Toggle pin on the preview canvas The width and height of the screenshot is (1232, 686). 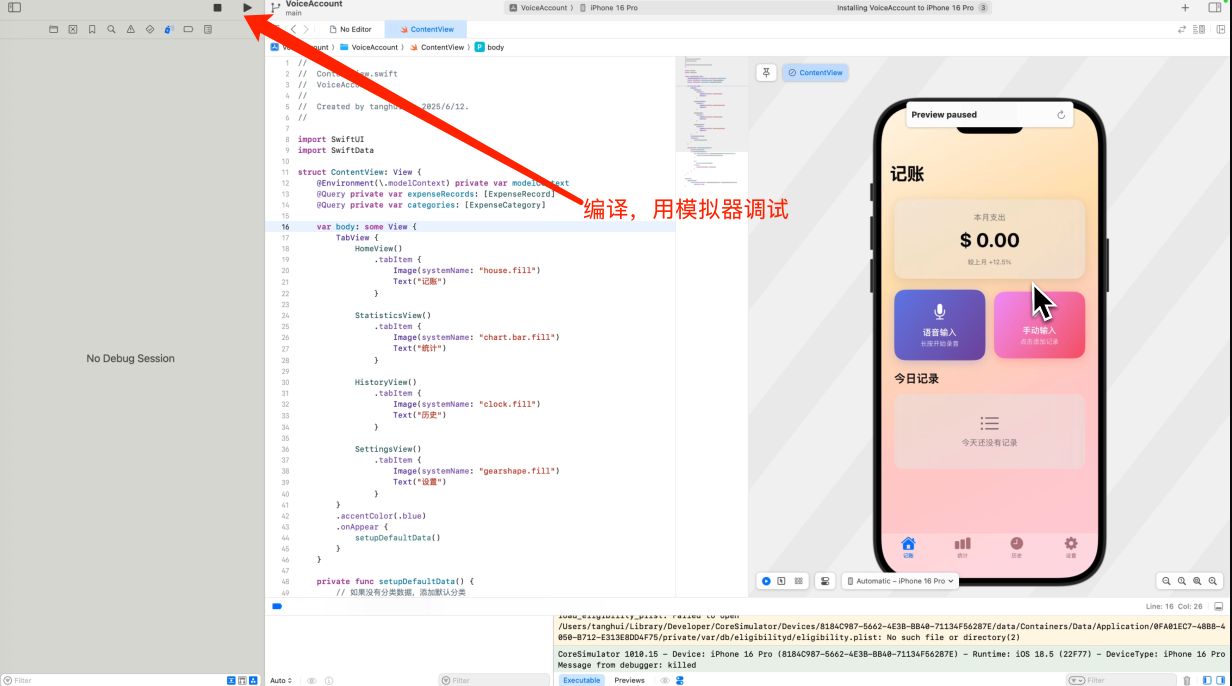(x=766, y=73)
